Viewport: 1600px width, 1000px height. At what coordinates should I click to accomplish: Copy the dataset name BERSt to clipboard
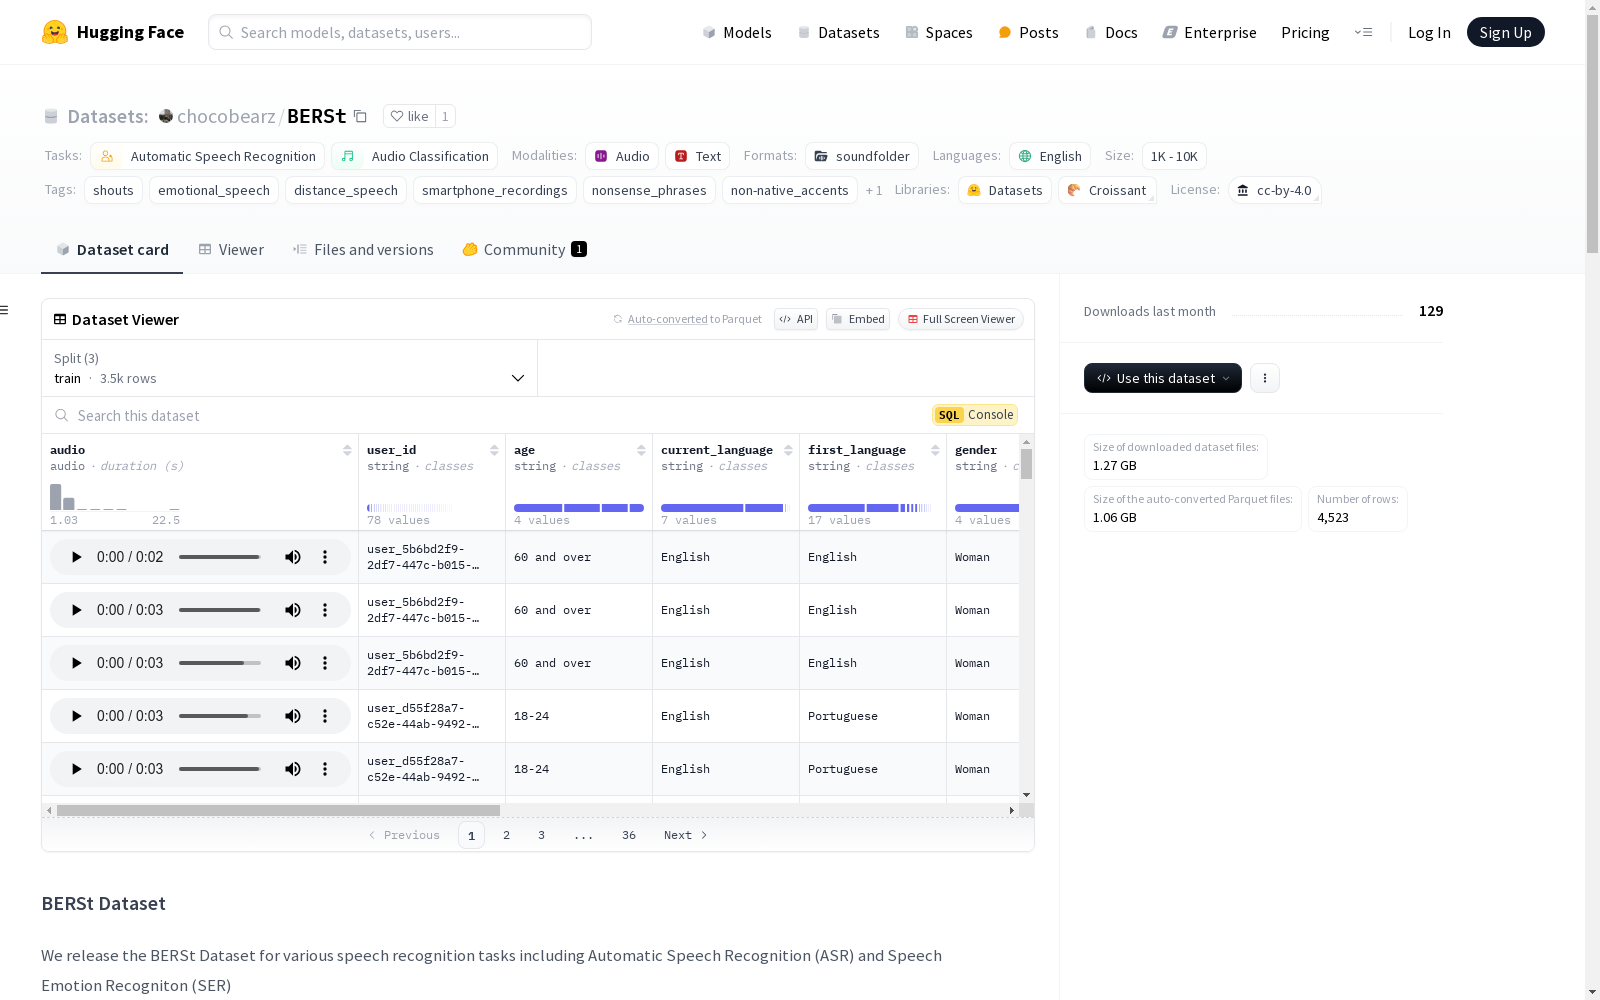(361, 116)
